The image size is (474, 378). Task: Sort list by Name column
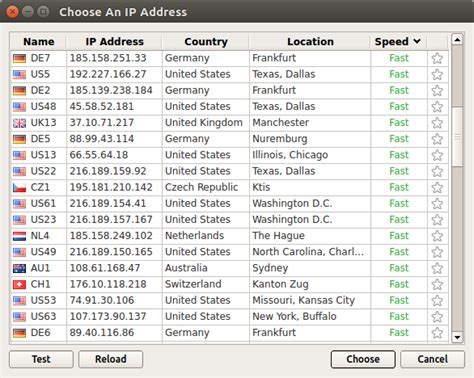pyautogui.click(x=38, y=42)
